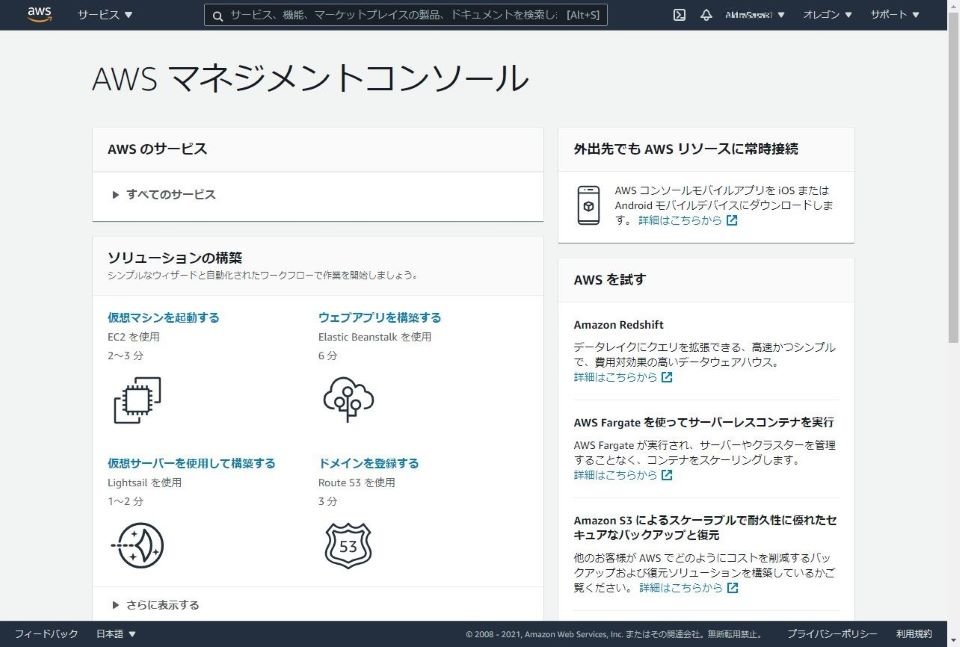Screen dimensions: 960x647
Task: Open the オレゴン region dropdown
Action: [827, 15]
